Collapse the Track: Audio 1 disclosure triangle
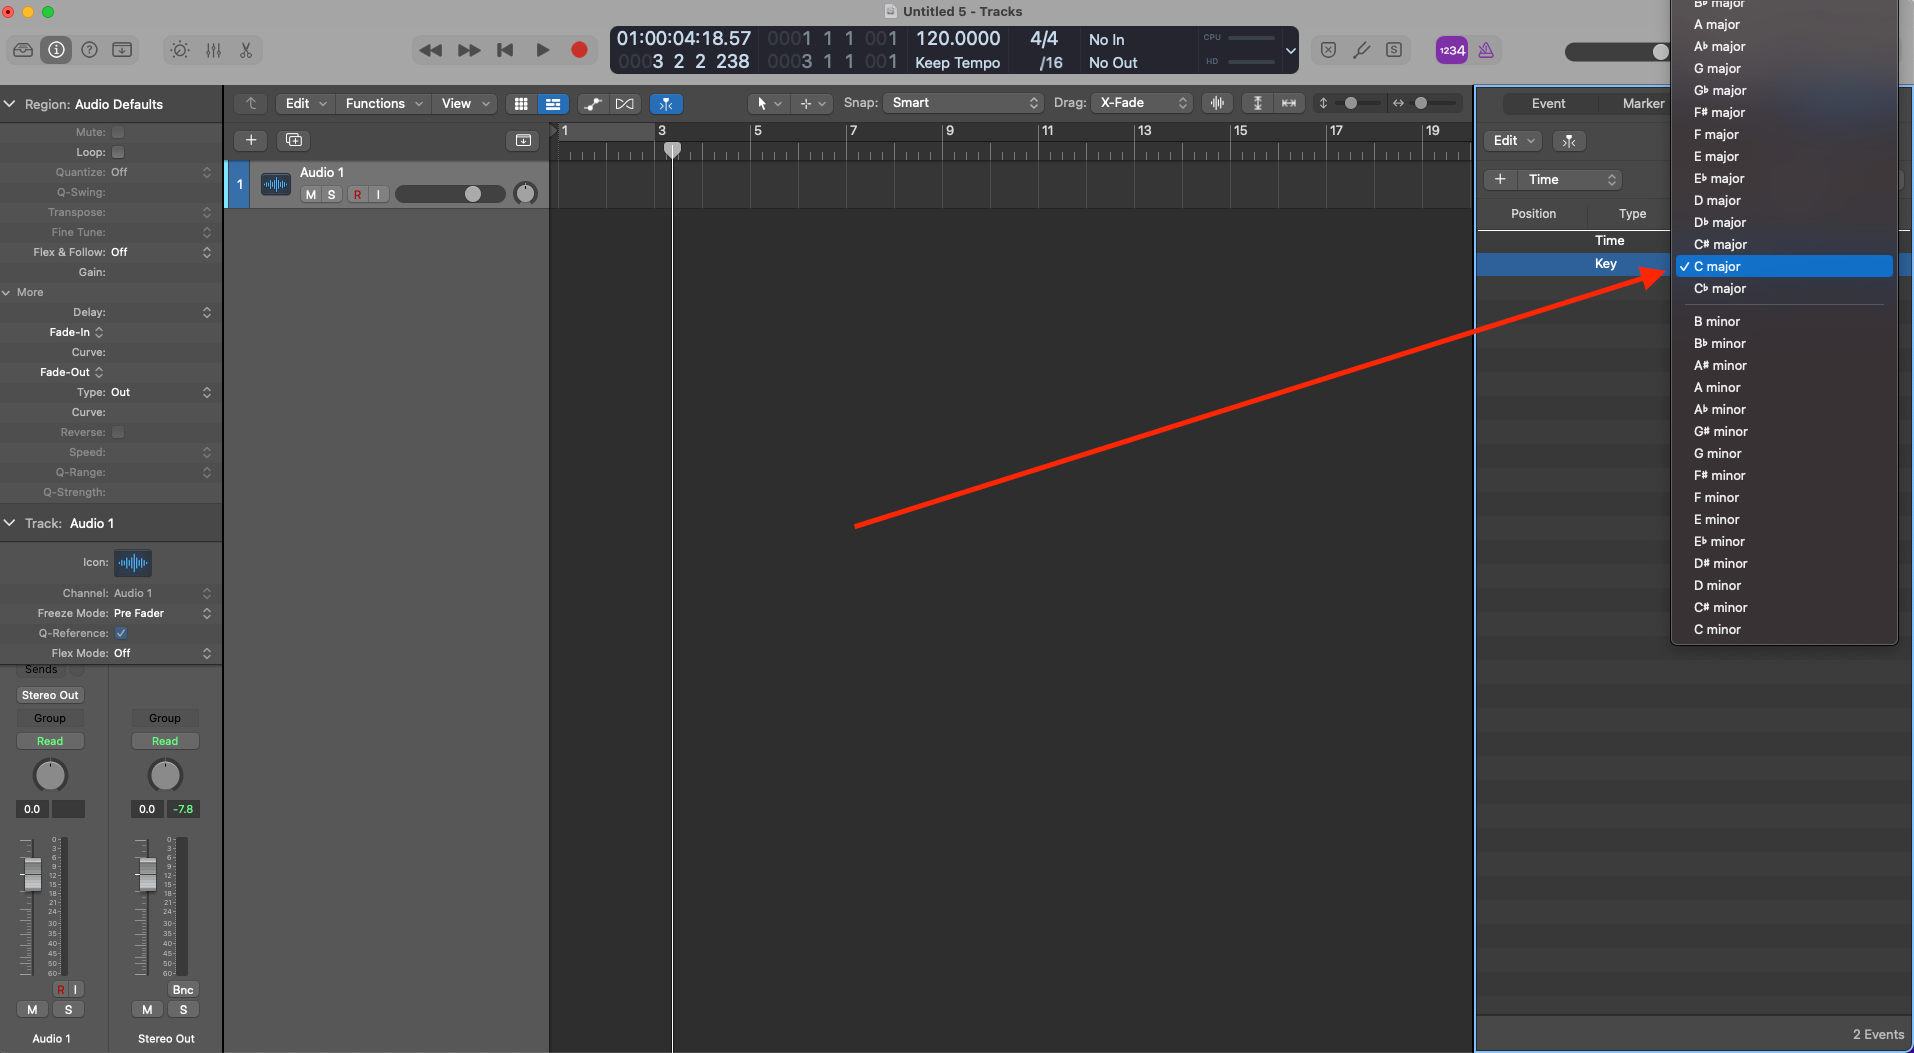1914x1053 pixels. [x=10, y=523]
